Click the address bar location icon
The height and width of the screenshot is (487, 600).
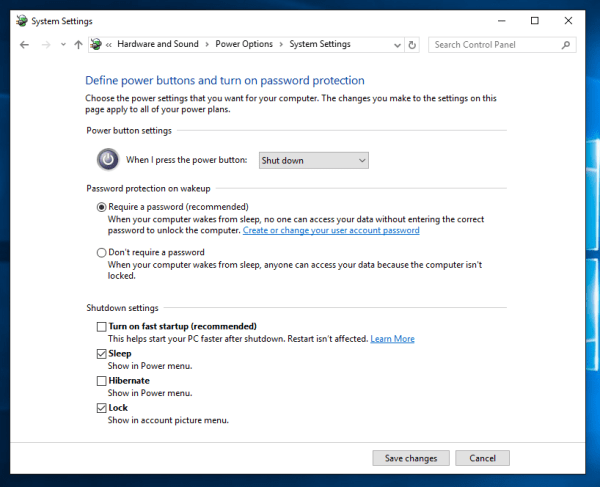tap(97, 45)
